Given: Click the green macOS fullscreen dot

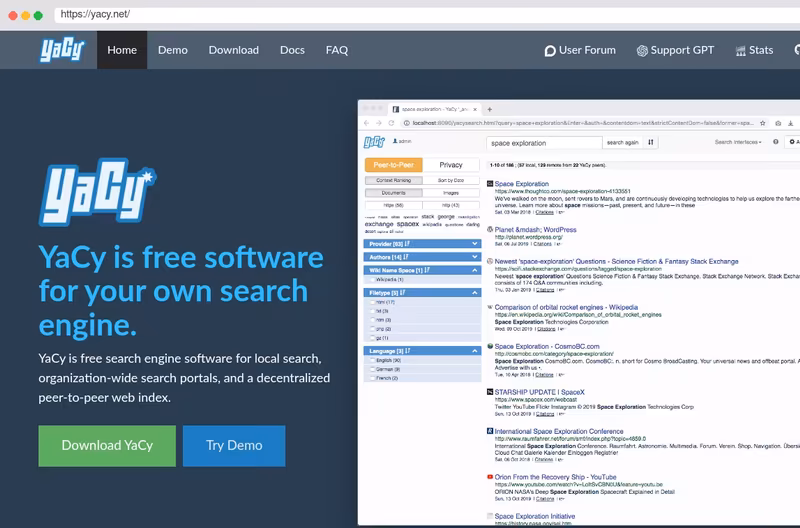Looking at the screenshot, I should [38, 15].
